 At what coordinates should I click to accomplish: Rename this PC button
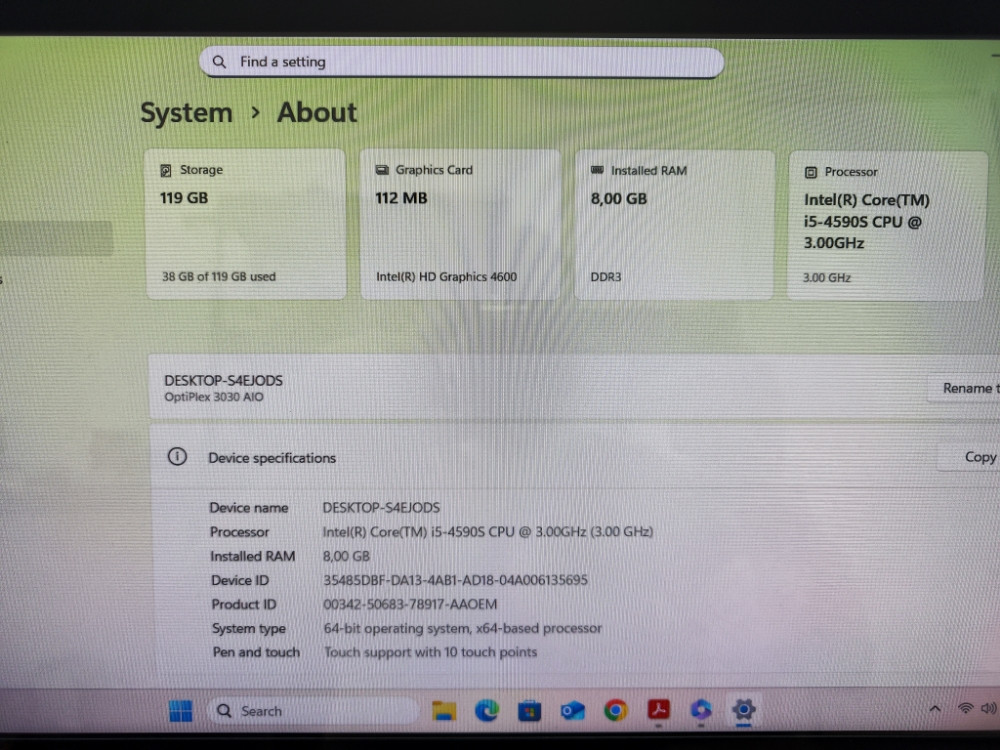(x=964, y=388)
